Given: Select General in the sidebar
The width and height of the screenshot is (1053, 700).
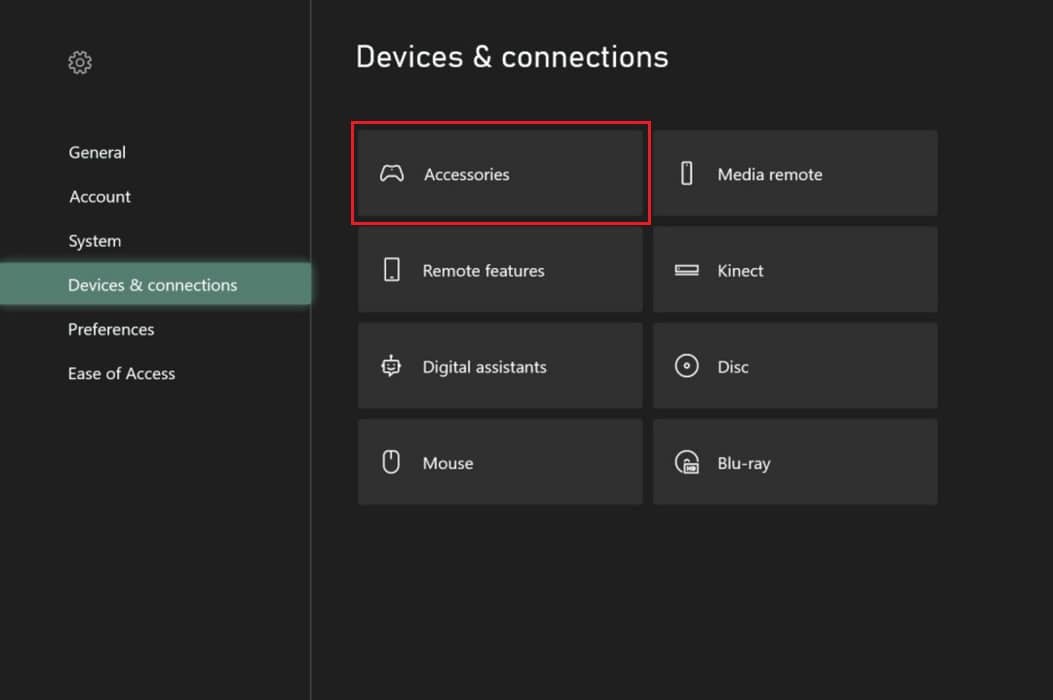Looking at the screenshot, I should tap(97, 152).
